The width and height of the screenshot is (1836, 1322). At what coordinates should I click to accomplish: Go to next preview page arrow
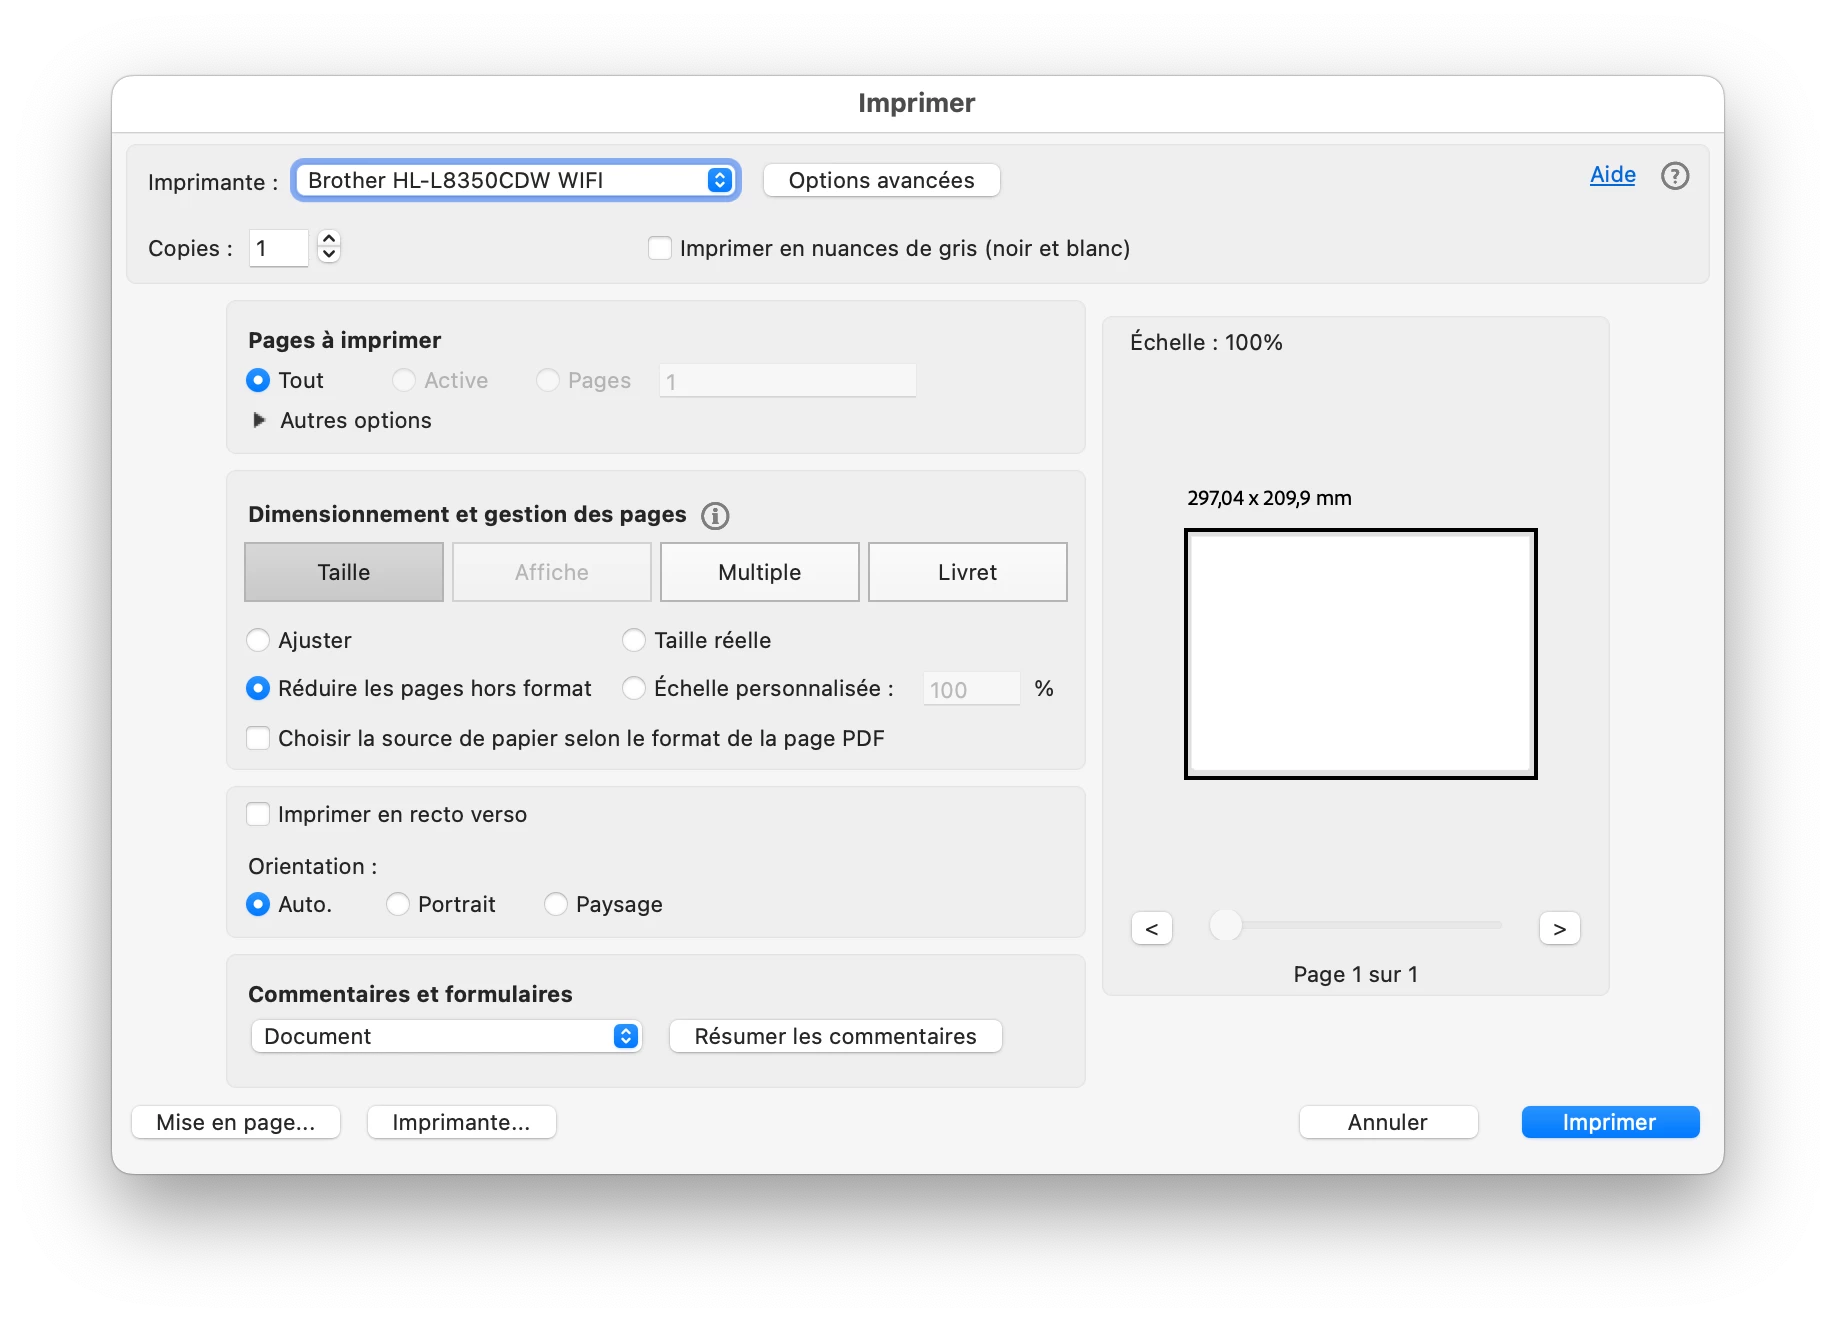tap(1559, 929)
